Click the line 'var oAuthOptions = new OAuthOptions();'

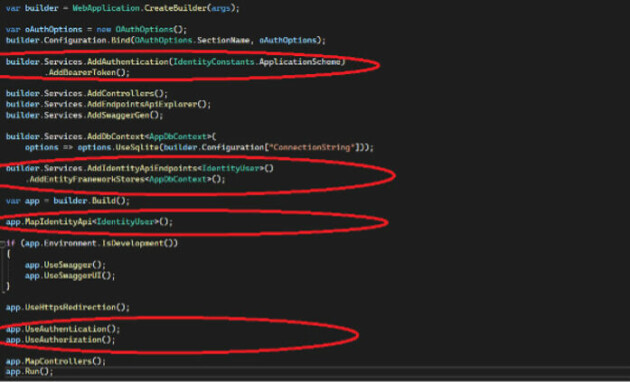point(96,30)
